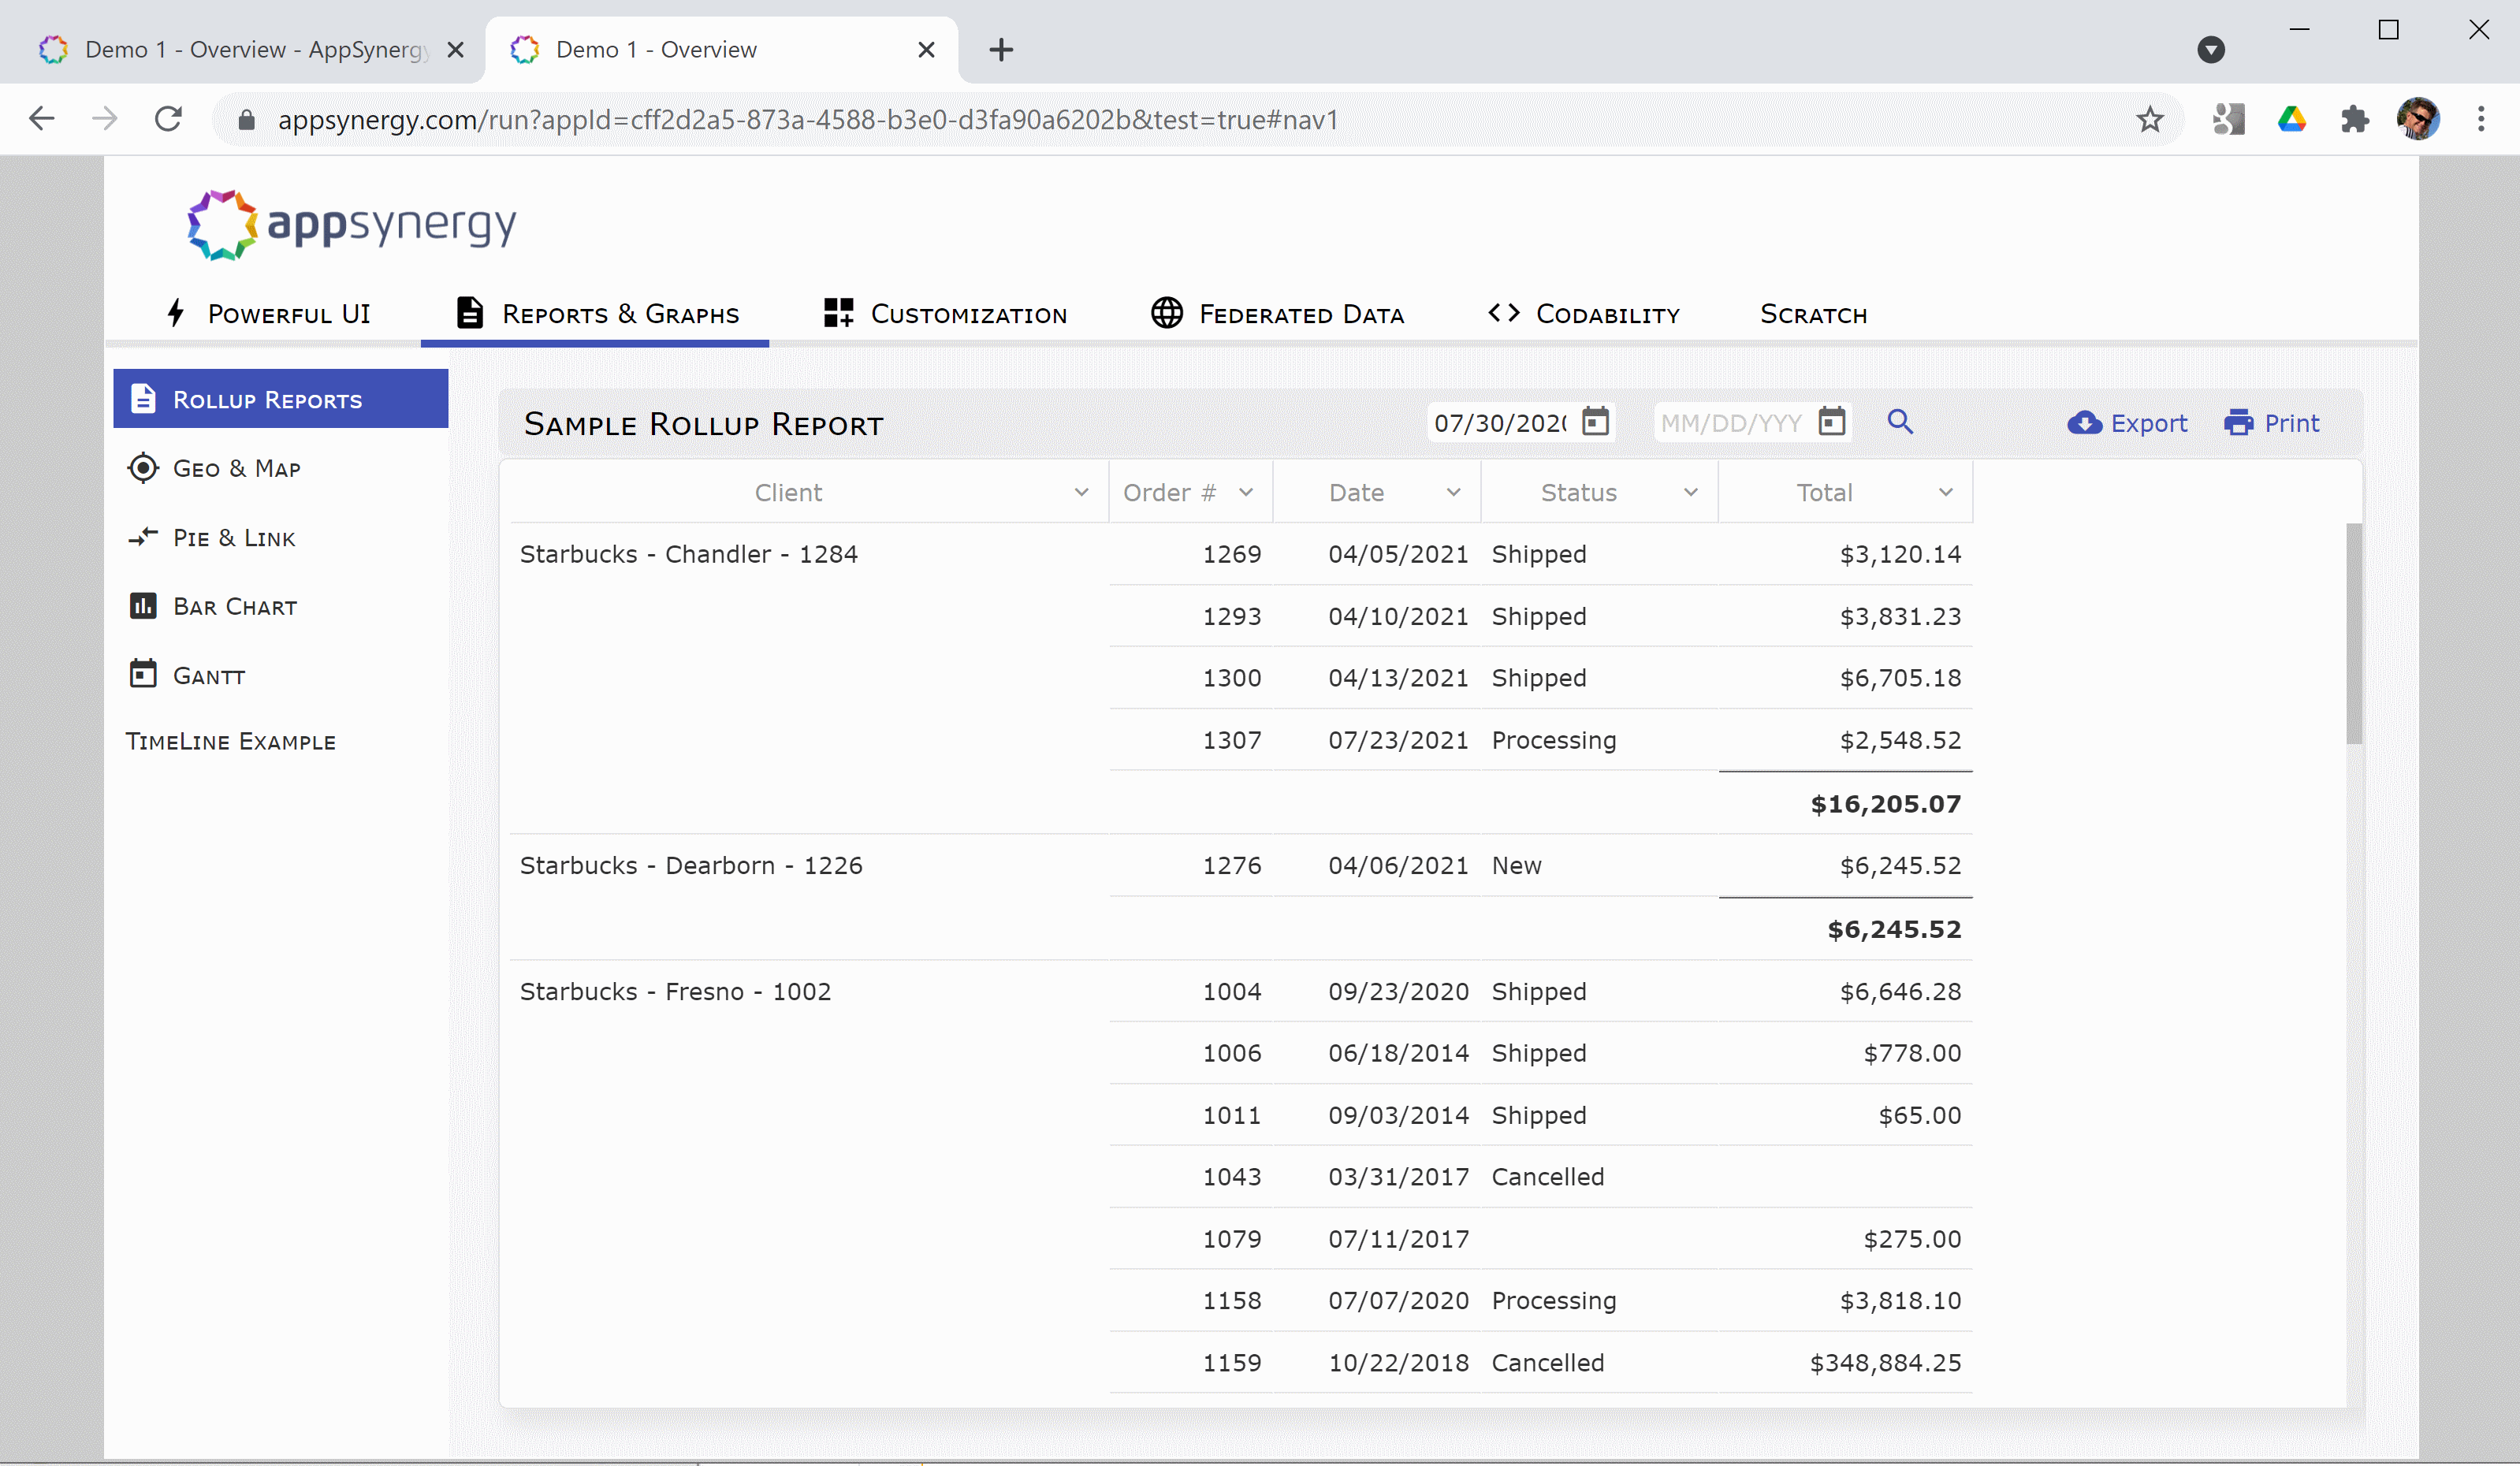Click the Gantt calendar icon in sidebar

(143, 674)
